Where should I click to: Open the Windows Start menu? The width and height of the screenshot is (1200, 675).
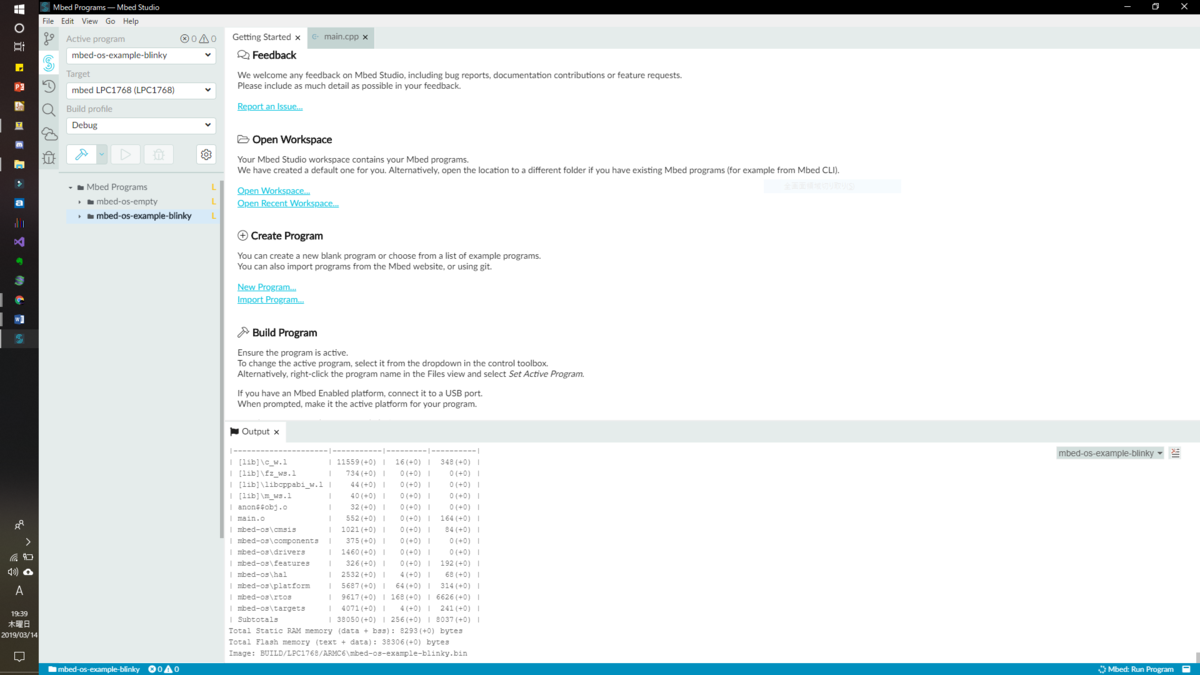point(19,8)
